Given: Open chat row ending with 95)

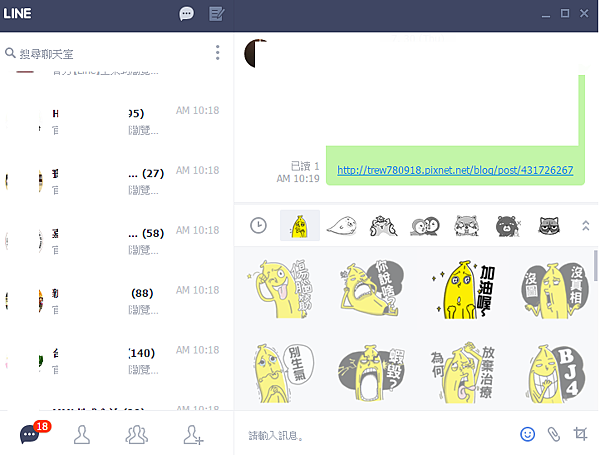Looking at the screenshot, I should pos(117,121).
